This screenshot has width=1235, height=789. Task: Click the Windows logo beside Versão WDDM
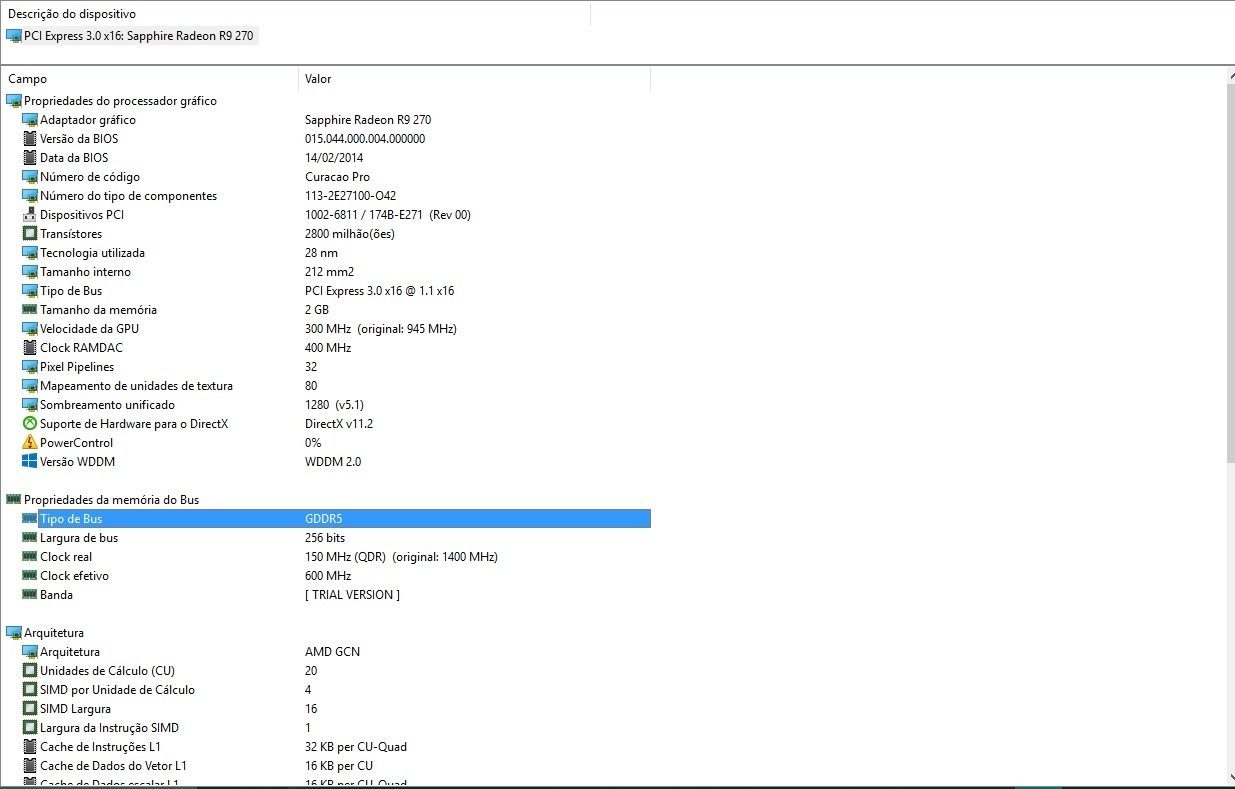[x=30, y=462]
